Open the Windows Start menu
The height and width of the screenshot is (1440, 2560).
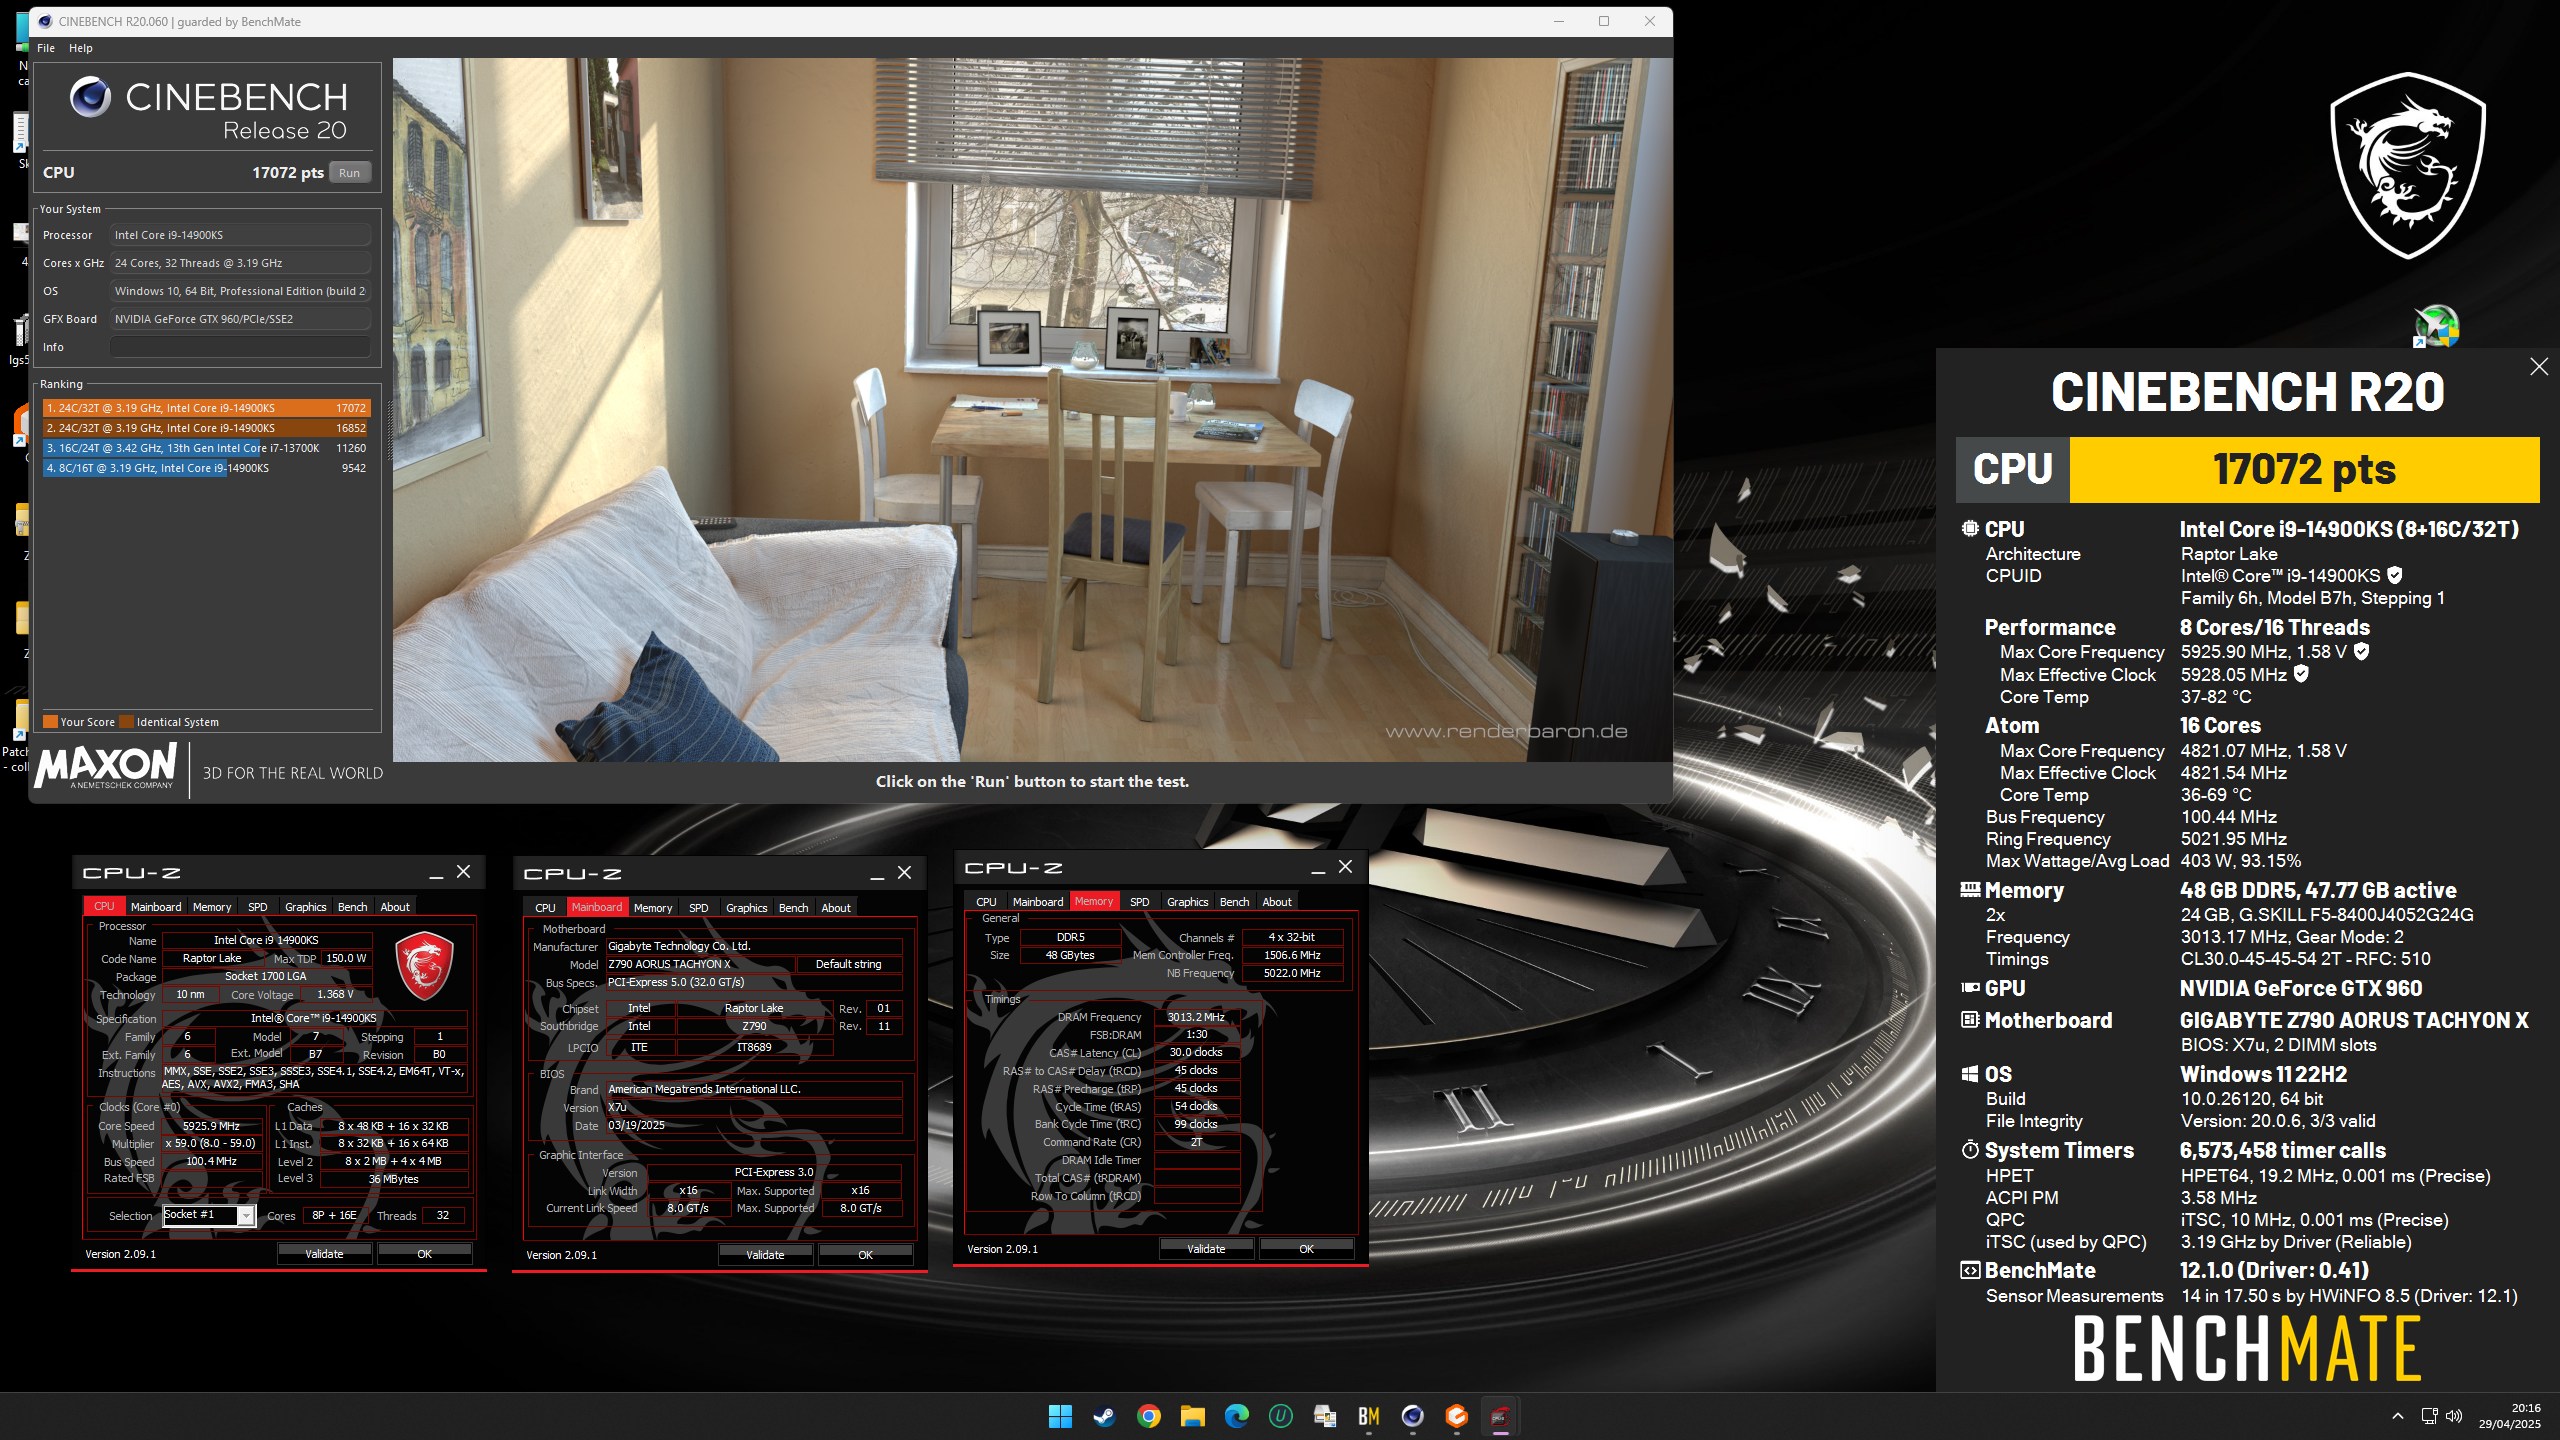(x=1060, y=1416)
